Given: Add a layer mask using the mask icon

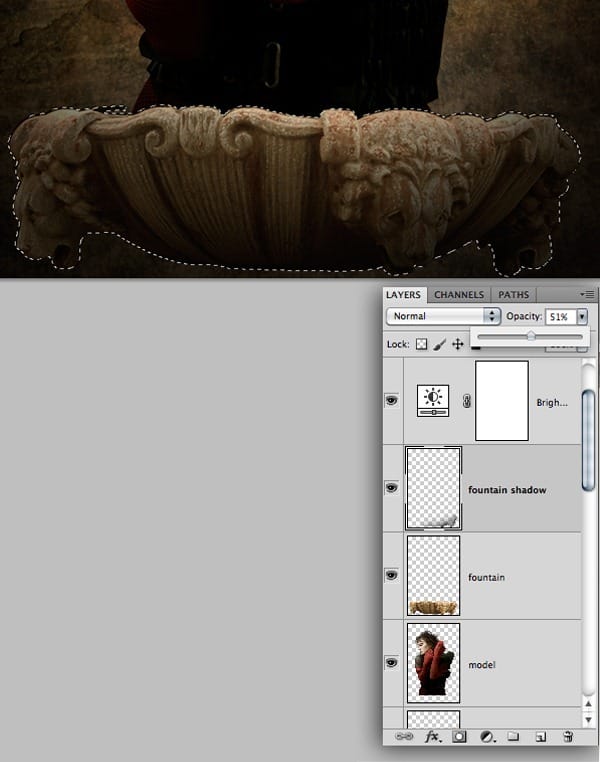Looking at the screenshot, I should (x=459, y=737).
